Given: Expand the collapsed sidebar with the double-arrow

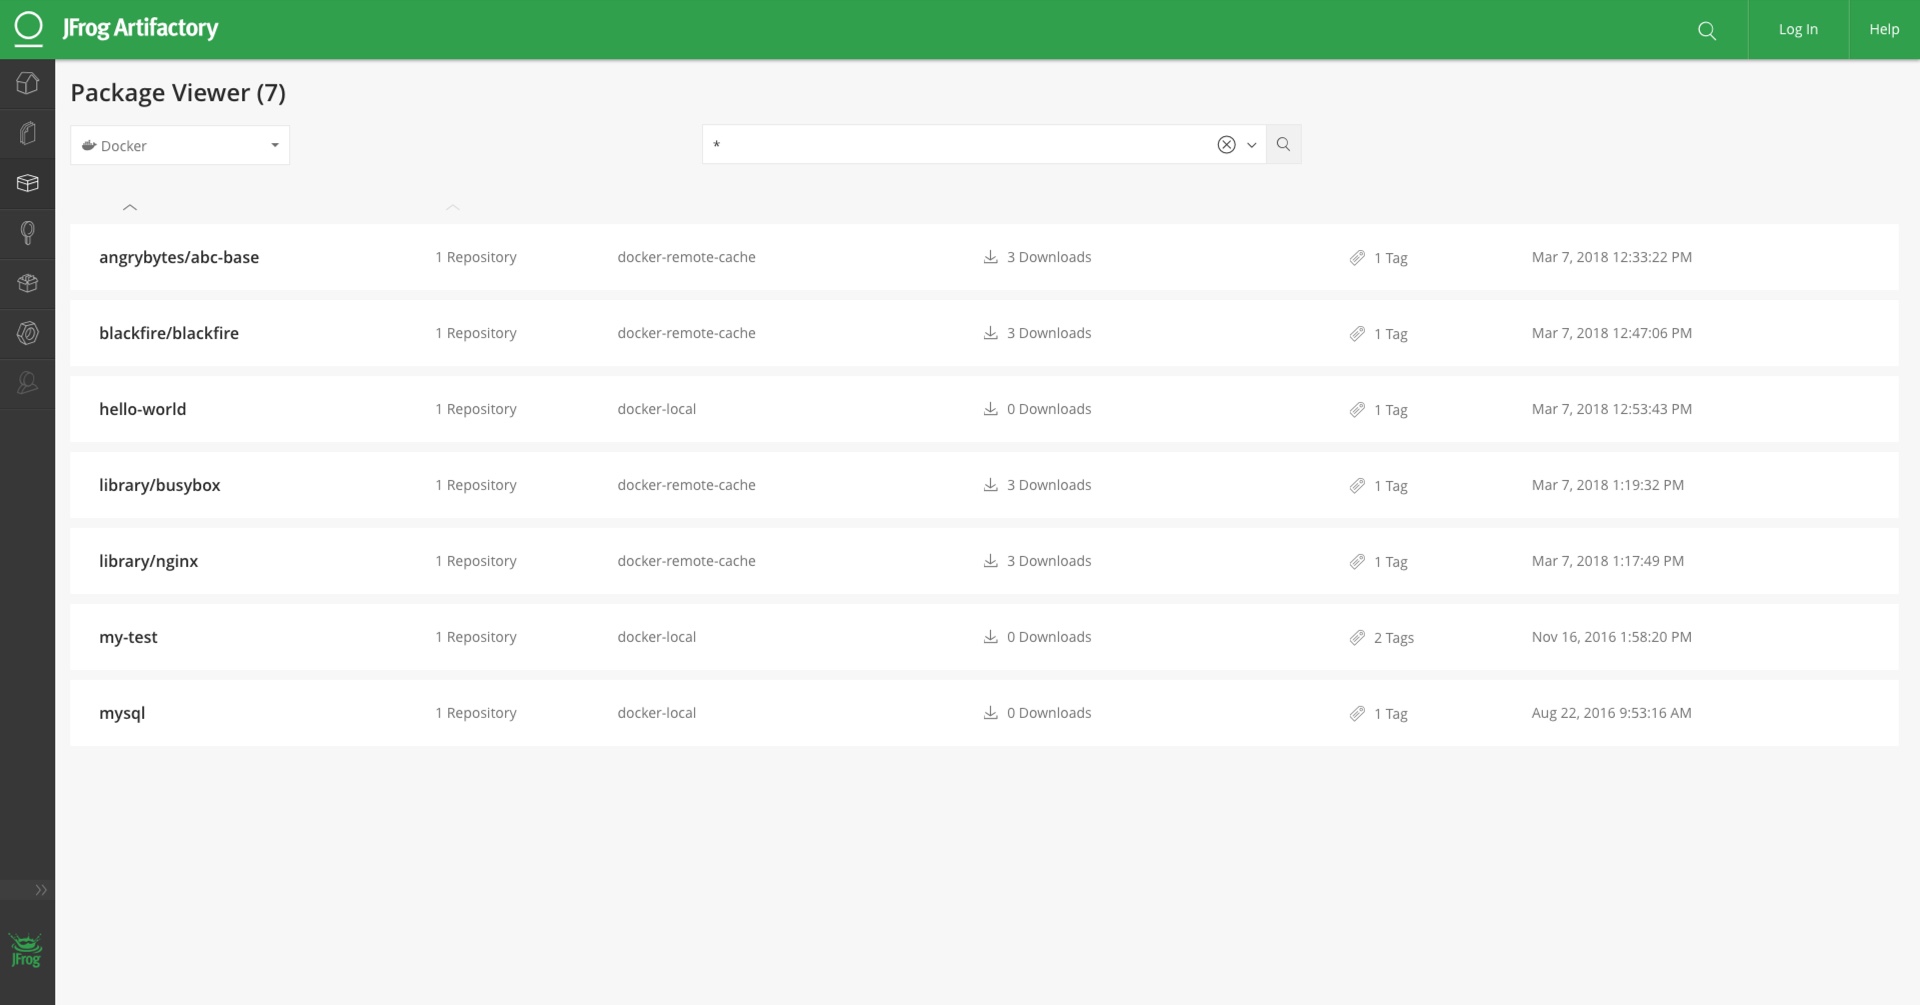Looking at the screenshot, I should click(41, 889).
